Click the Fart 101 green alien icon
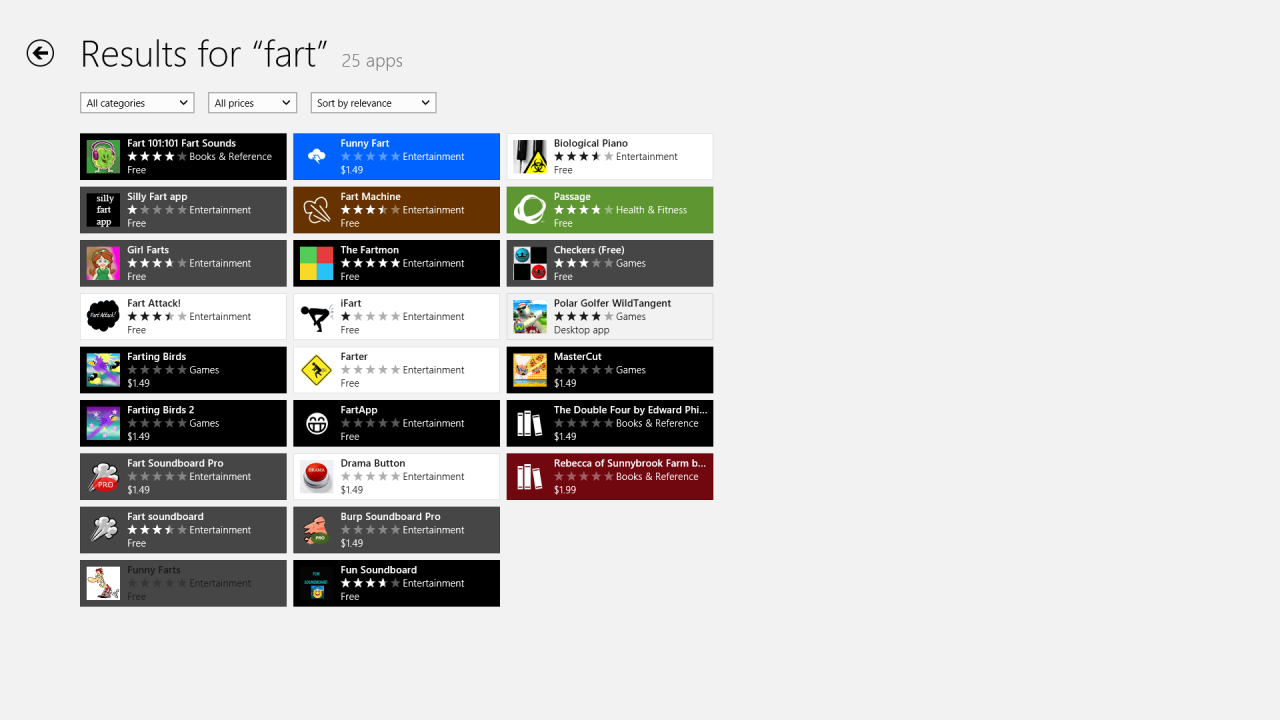The width and height of the screenshot is (1280, 720). point(103,157)
